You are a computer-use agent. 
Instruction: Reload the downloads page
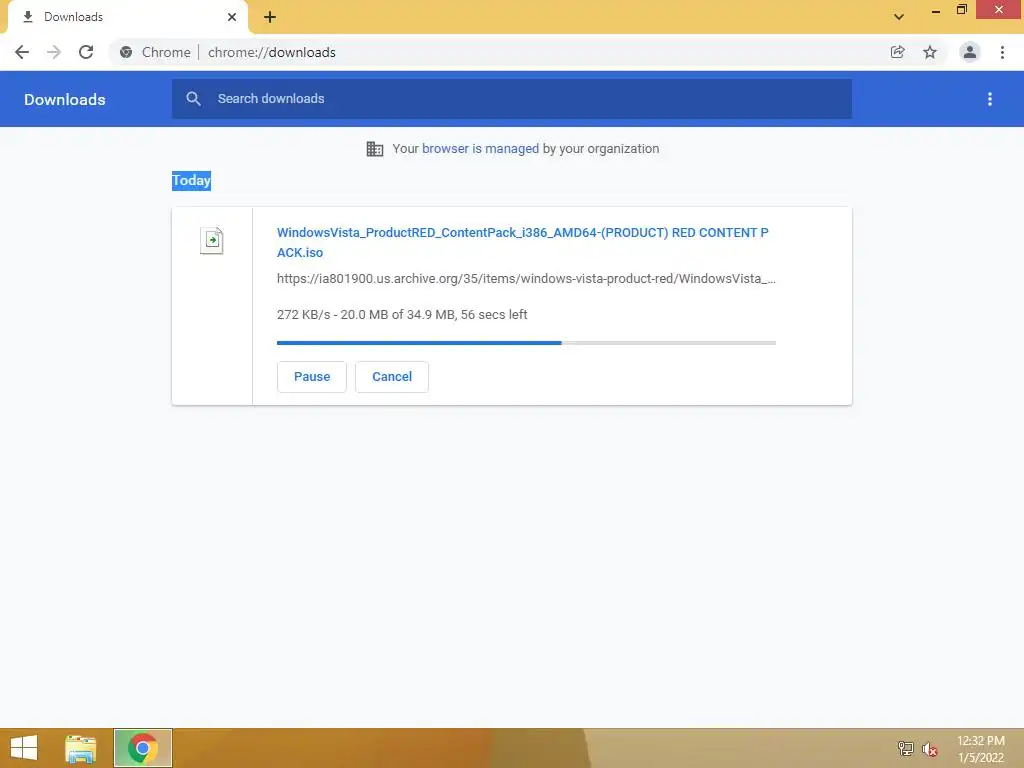(86, 52)
